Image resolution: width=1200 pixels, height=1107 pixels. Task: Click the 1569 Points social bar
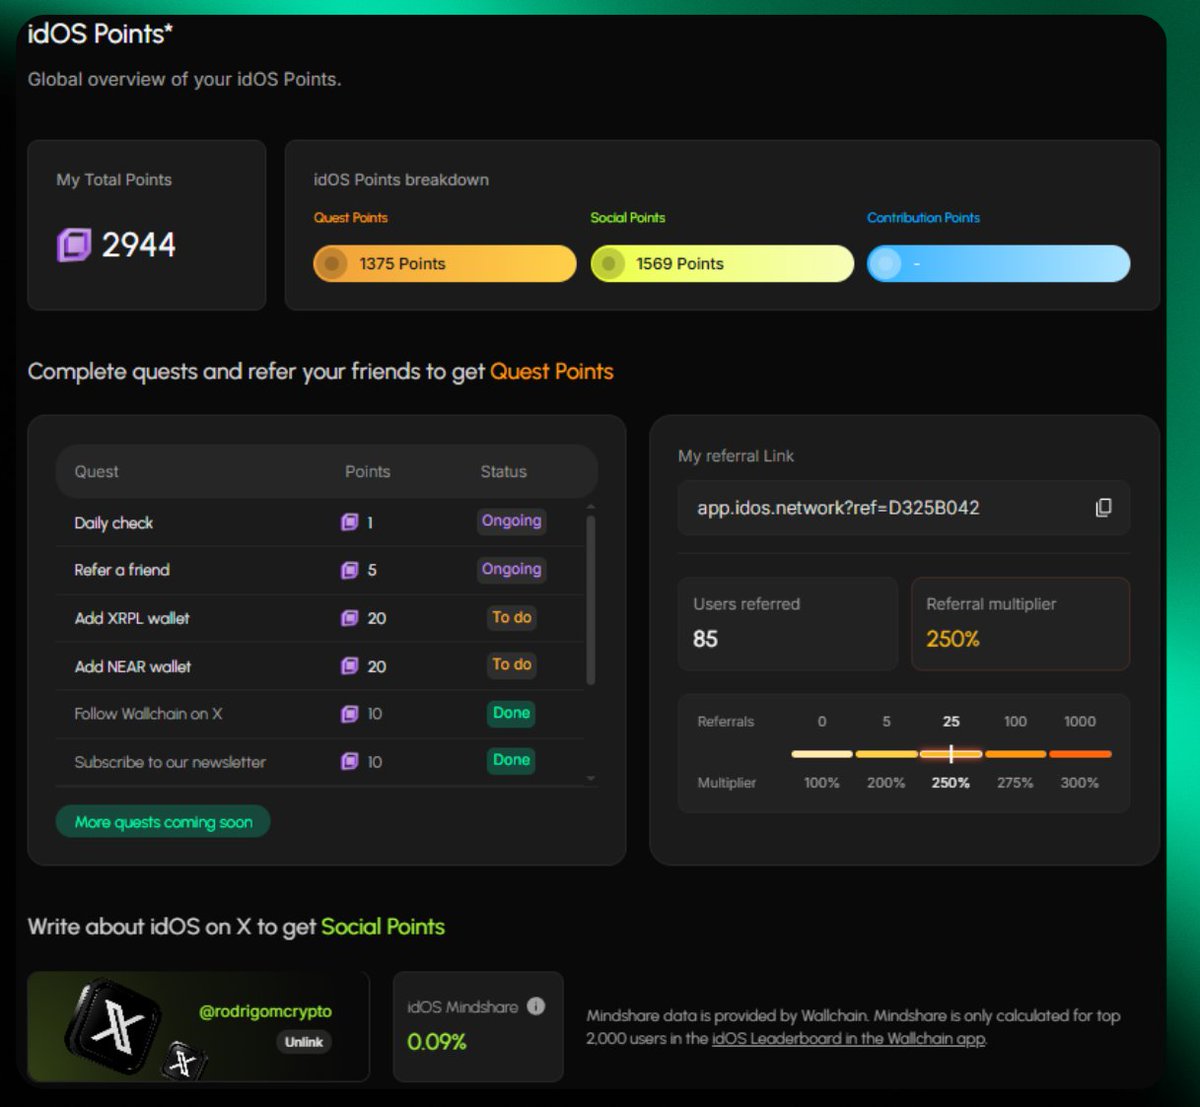pyautogui.click(x=722, y=264)
